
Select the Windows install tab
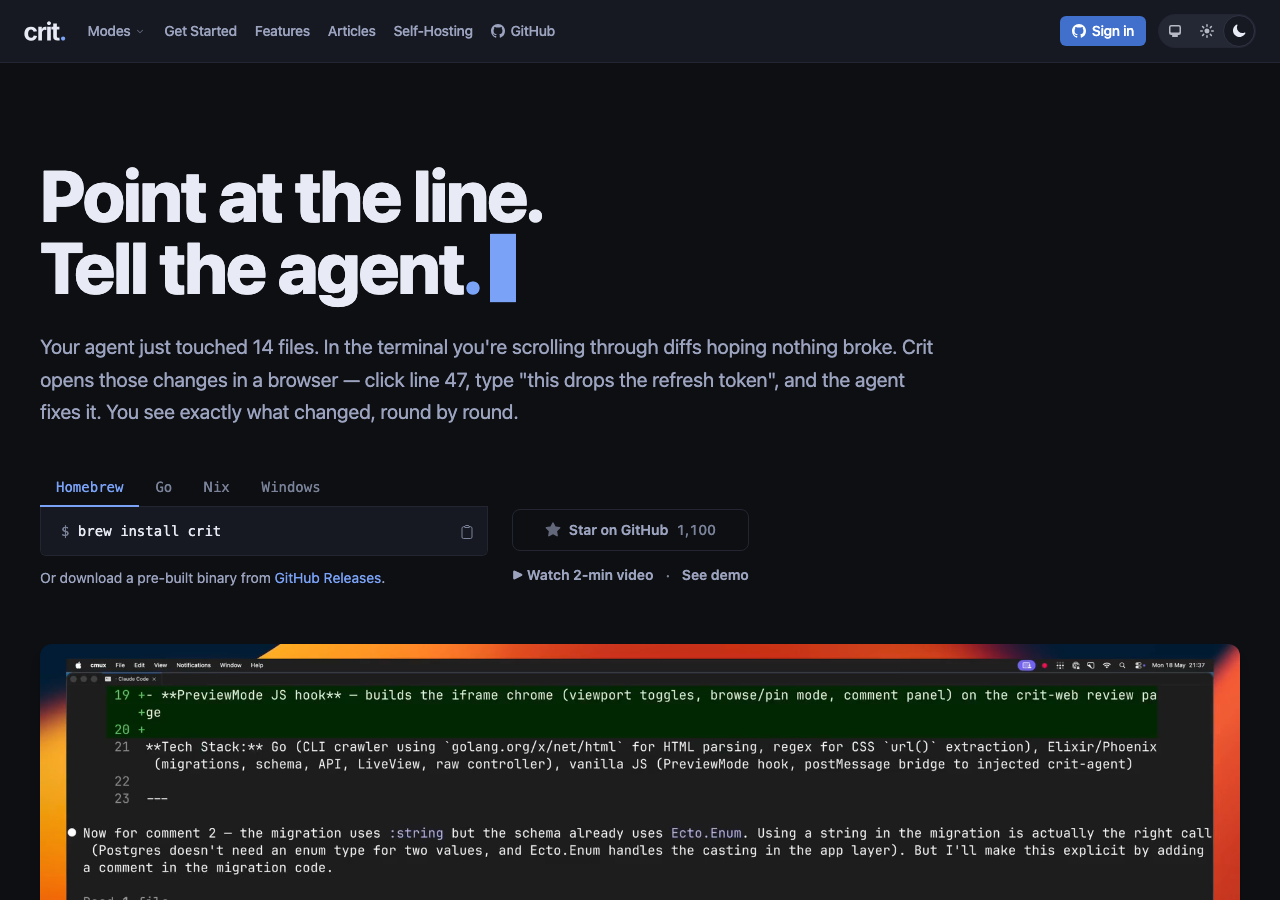pos(291,487)
